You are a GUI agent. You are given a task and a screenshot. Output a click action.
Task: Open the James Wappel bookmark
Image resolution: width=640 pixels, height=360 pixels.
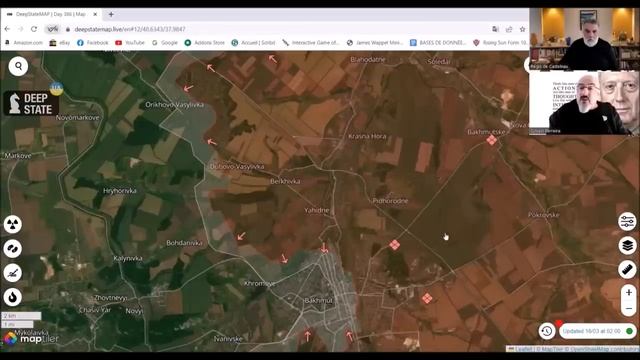[x=375, y=42]
